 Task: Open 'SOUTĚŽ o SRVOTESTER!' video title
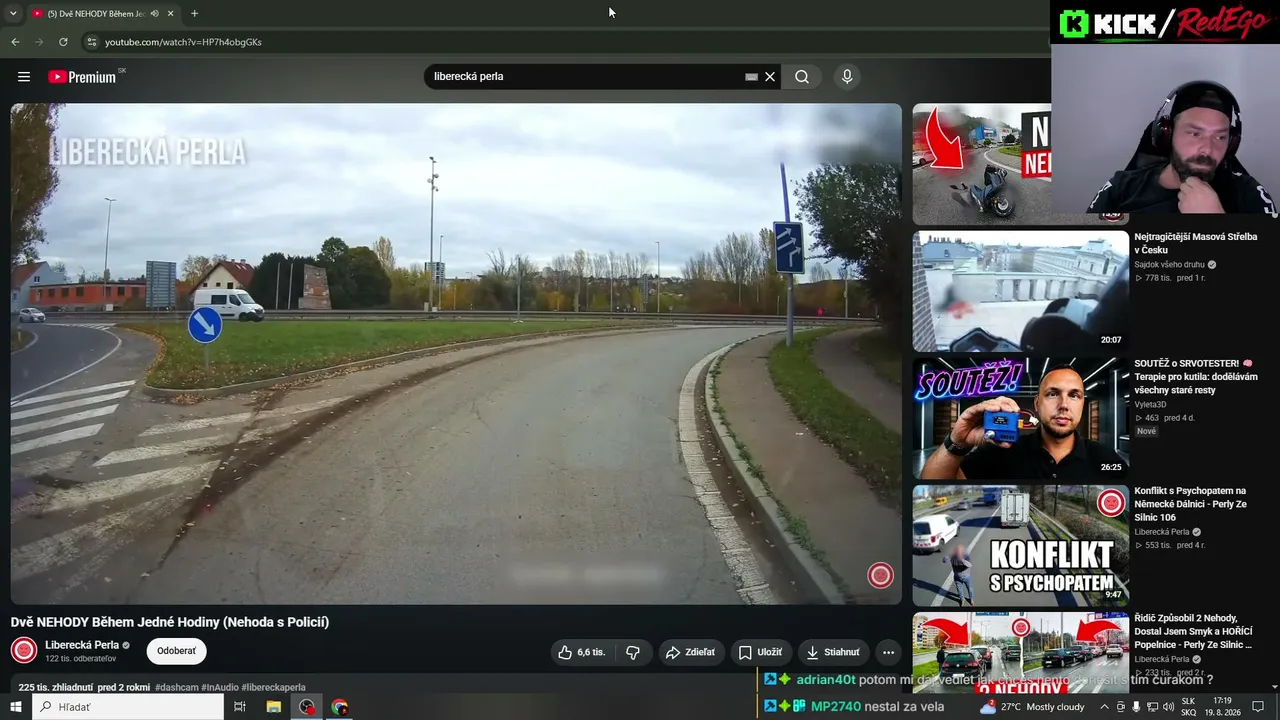tap(1196, 377)
